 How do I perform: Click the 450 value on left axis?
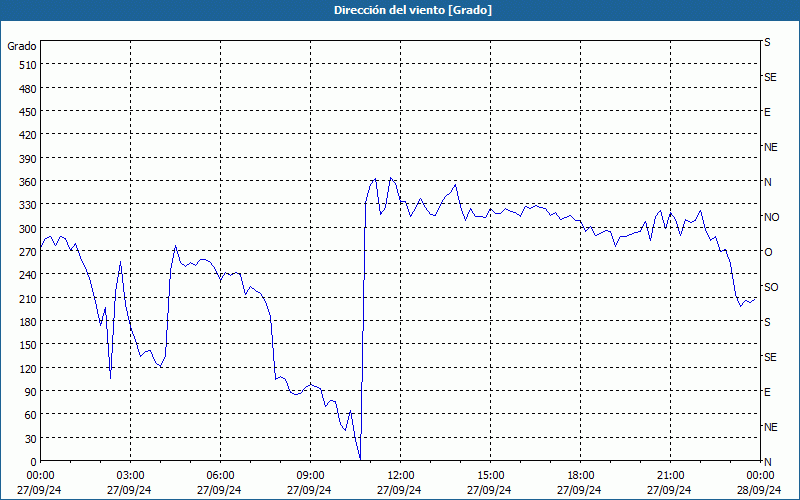click(28, 112)
